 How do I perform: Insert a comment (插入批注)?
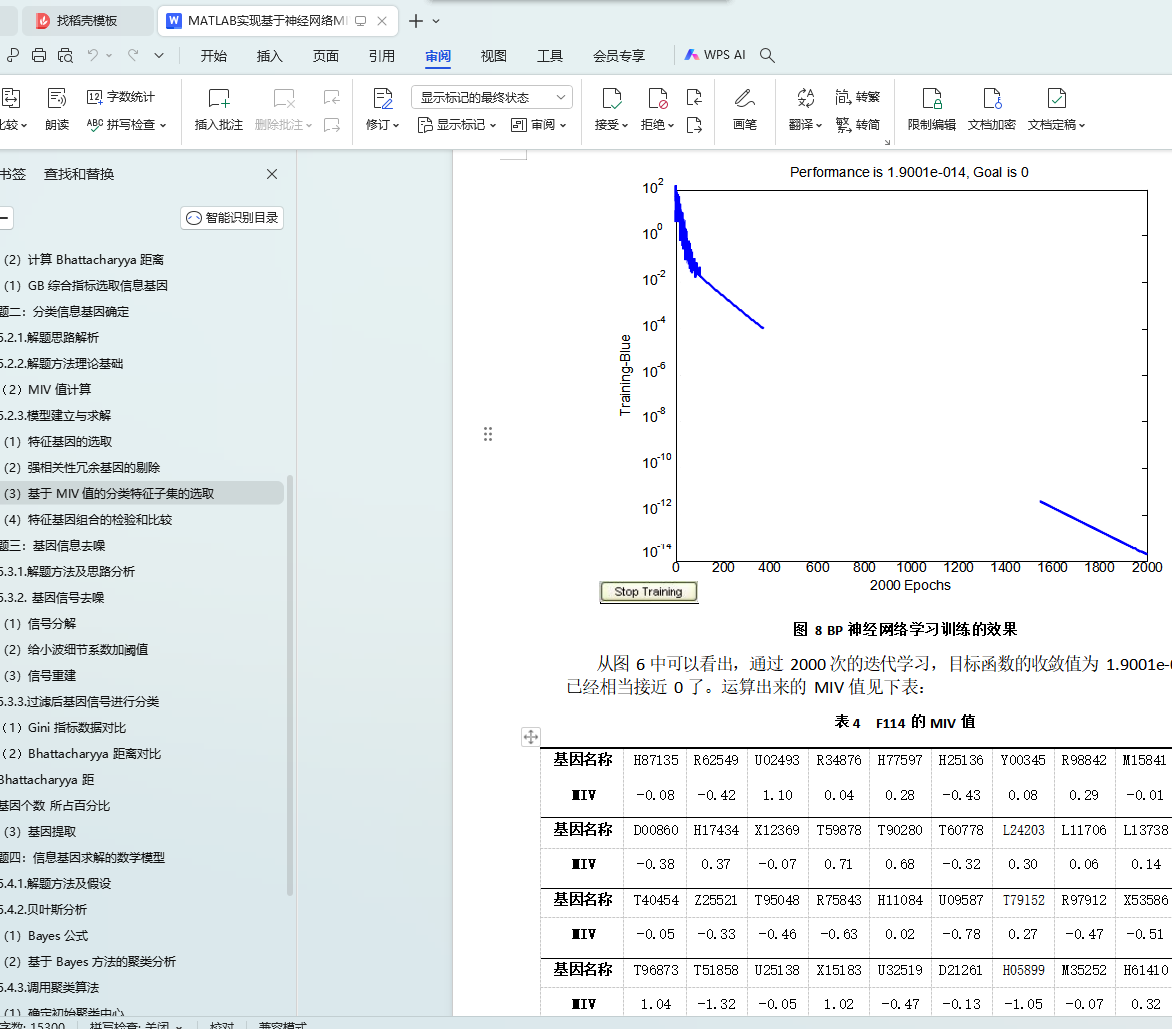[218, 109]
